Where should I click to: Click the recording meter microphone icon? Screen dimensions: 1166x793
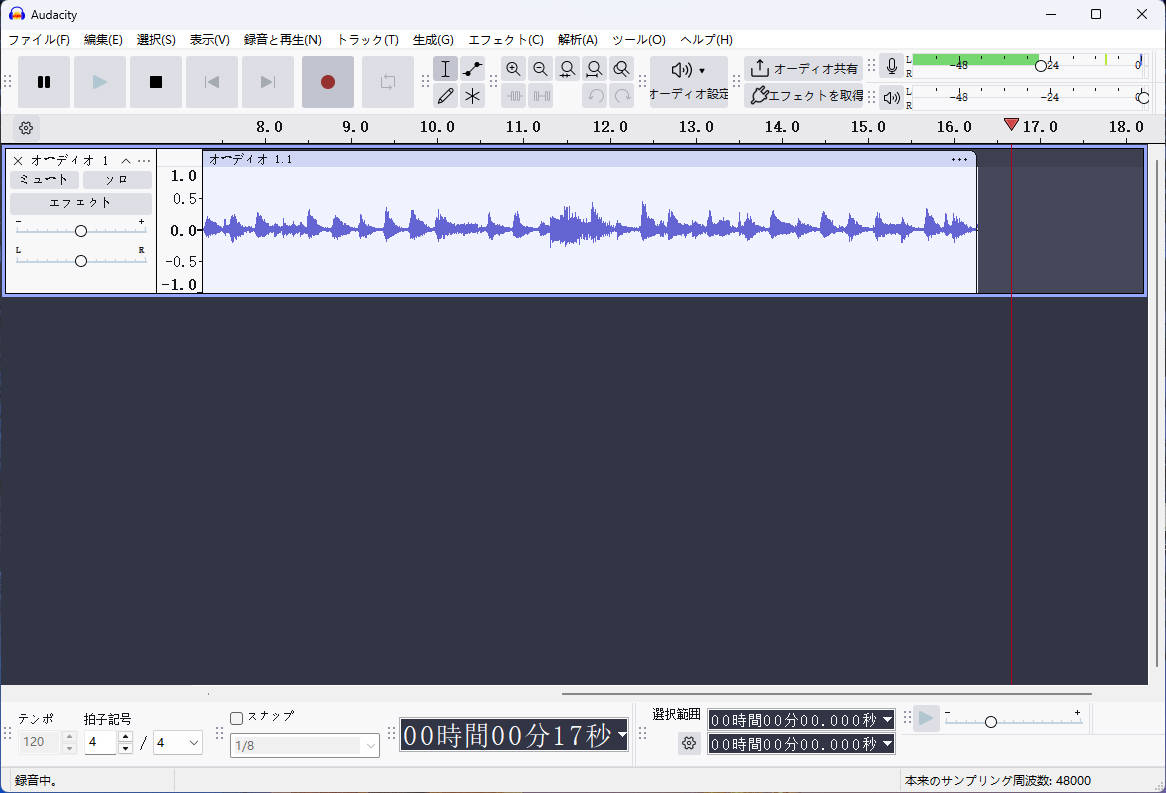[x=891, y=65]
